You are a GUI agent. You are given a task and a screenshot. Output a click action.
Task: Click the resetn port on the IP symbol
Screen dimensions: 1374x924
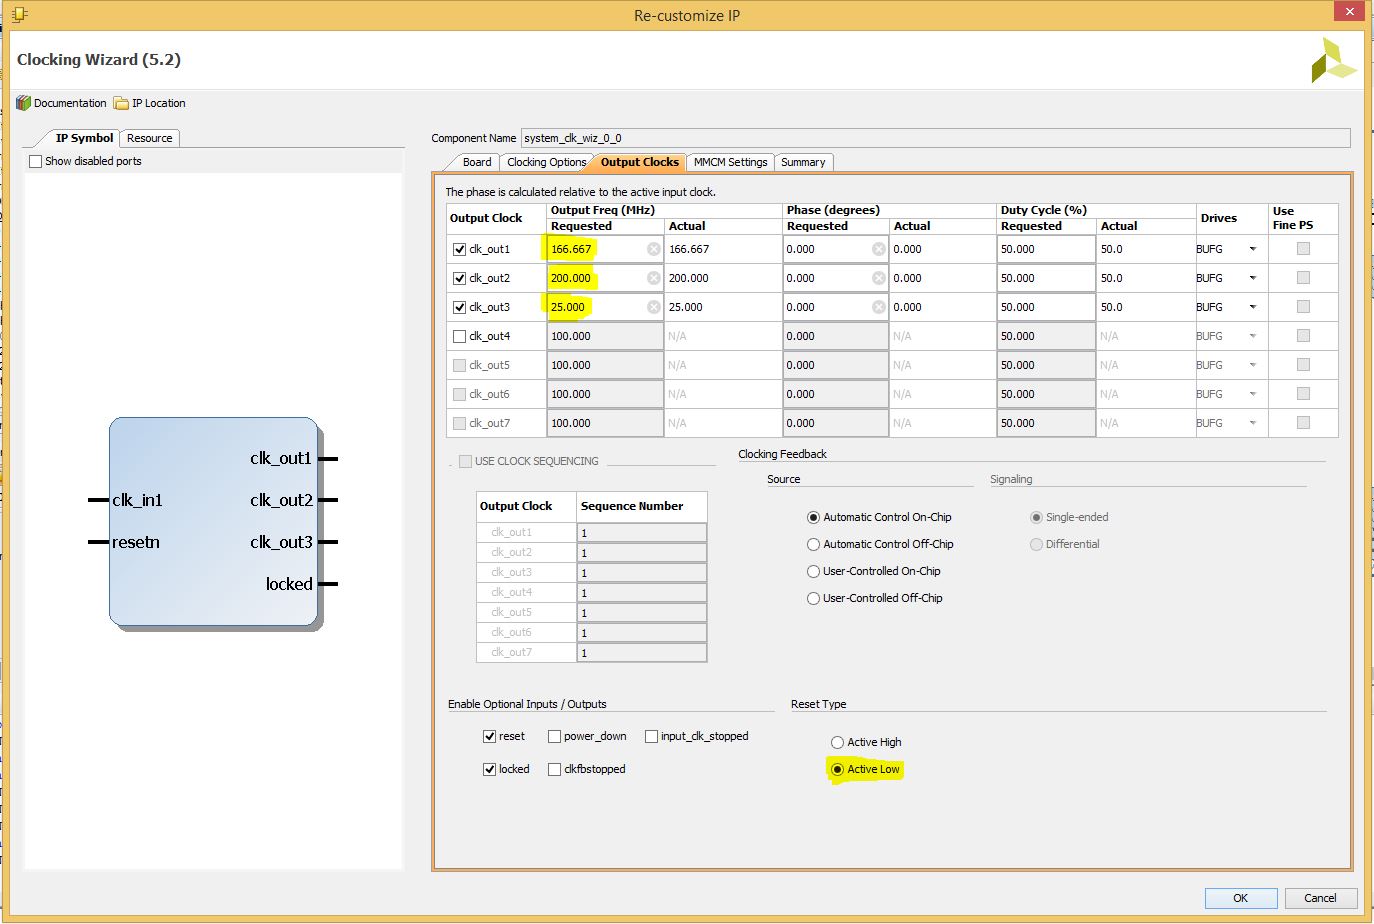tap(135, 542)
